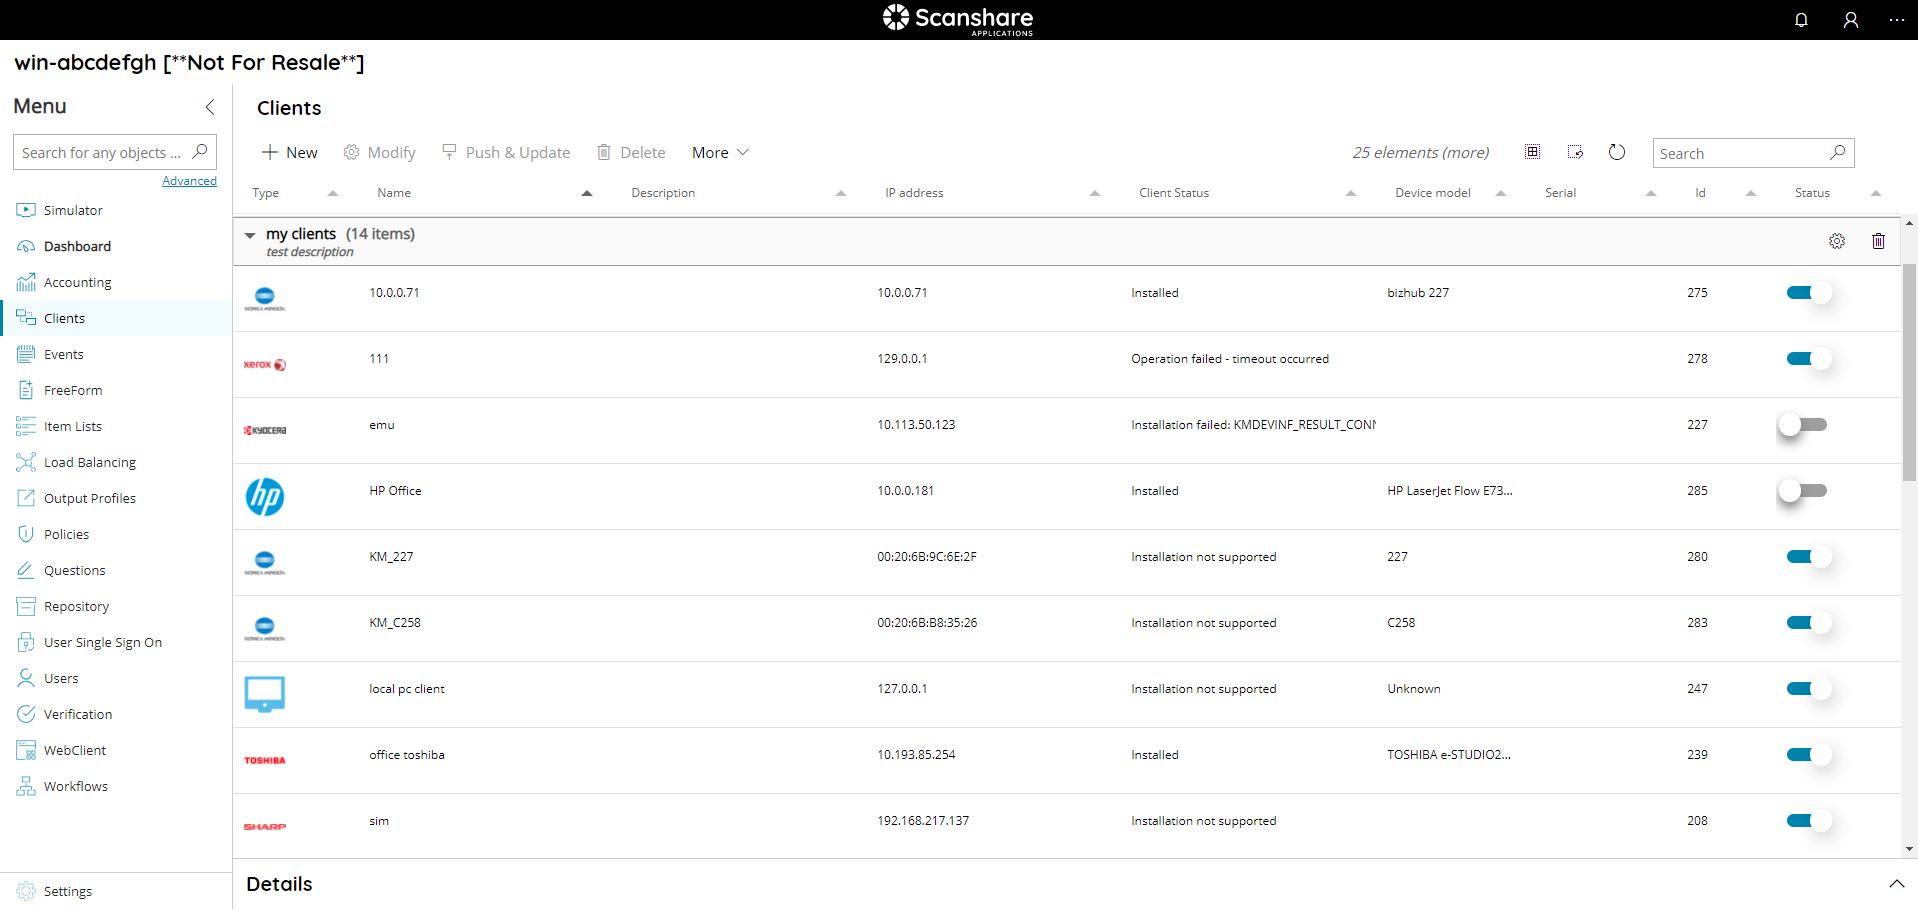1918x910 pixels.
Task: Click the ellipsis options icon top right
Action: (x=1898, y=20)
